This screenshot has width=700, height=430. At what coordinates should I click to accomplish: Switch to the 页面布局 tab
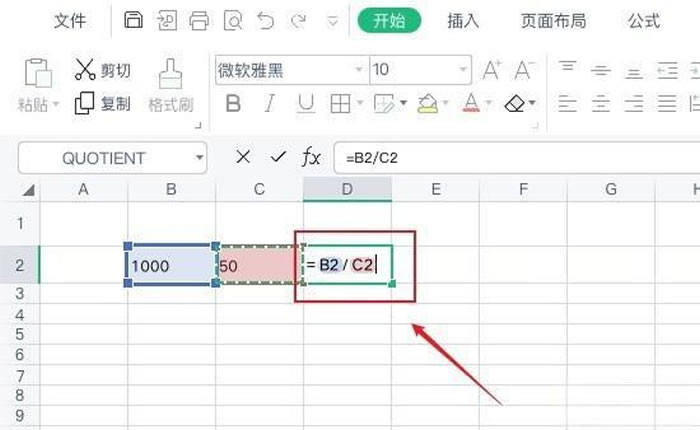pos(553,21)
